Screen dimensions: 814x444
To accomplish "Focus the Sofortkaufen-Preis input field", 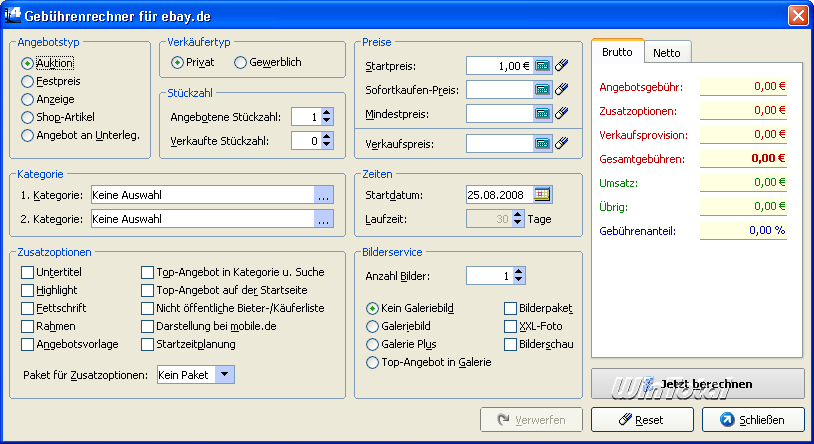I will coord(500,90).
